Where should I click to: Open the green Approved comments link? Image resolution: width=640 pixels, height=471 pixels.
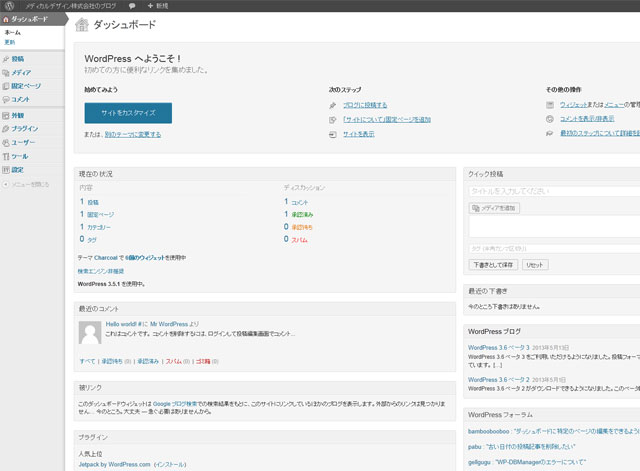tap(302, 215)
